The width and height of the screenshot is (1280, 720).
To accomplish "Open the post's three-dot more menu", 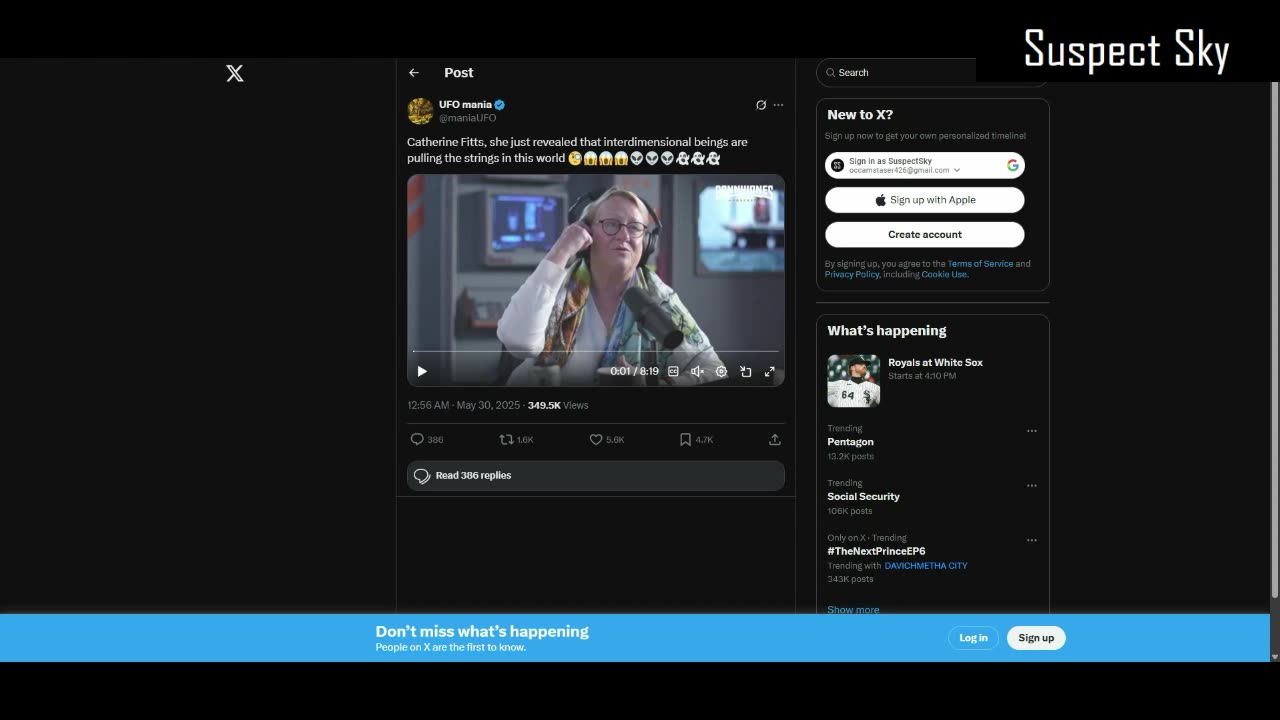I will pyautogui.click(x=778, y=105).
